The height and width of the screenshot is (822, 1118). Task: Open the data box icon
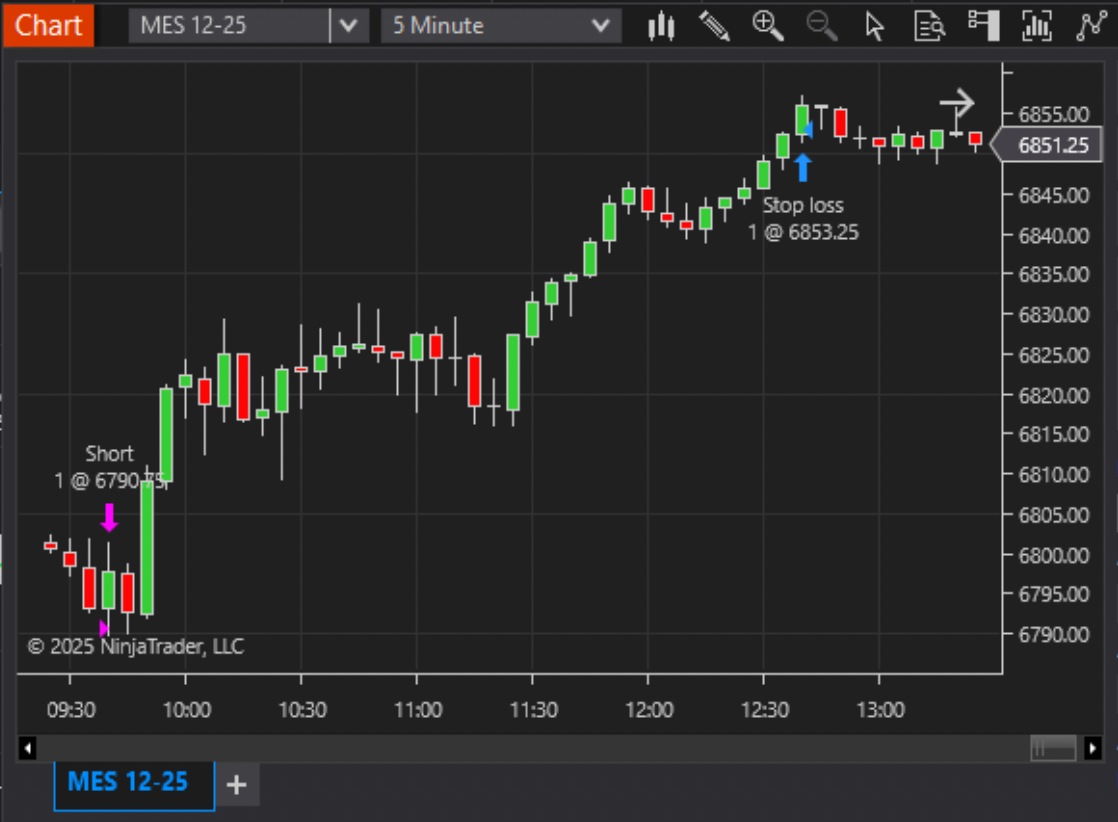tap(929, 26)
